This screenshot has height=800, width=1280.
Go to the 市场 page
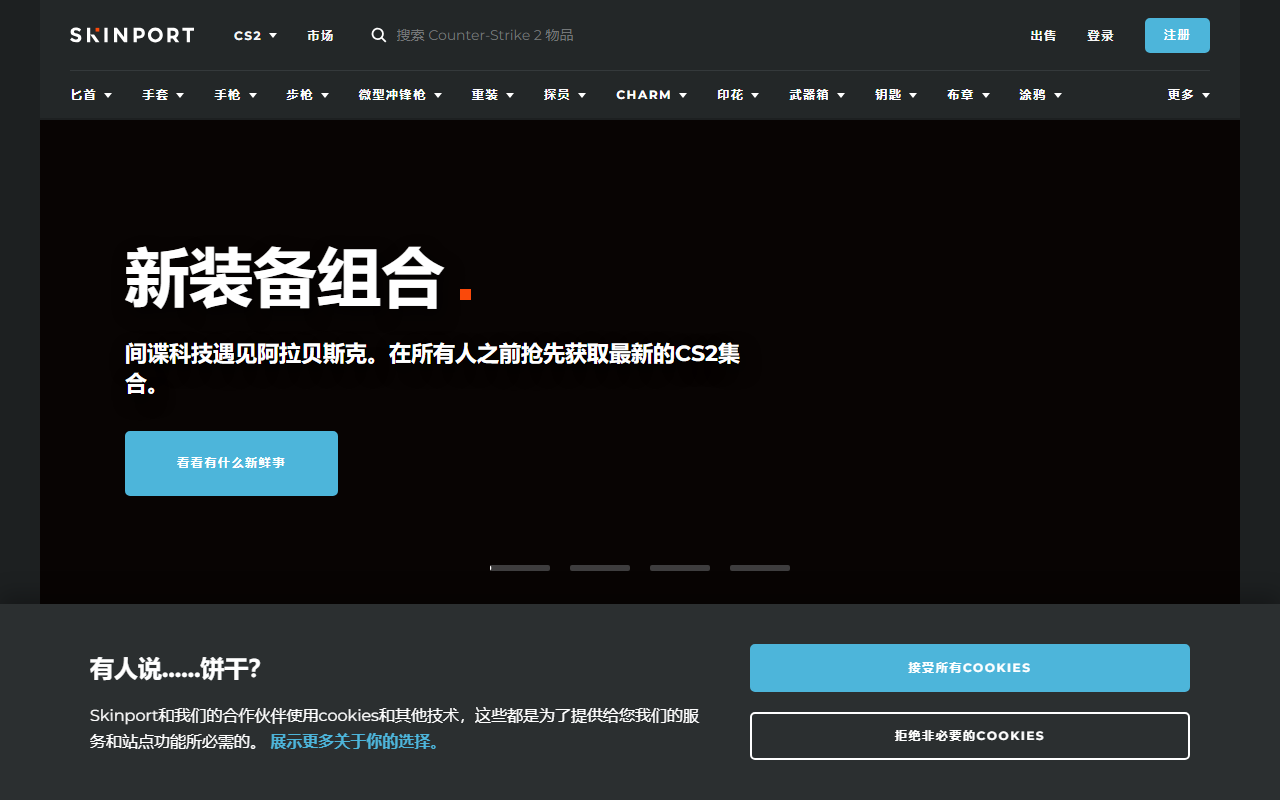320,35
